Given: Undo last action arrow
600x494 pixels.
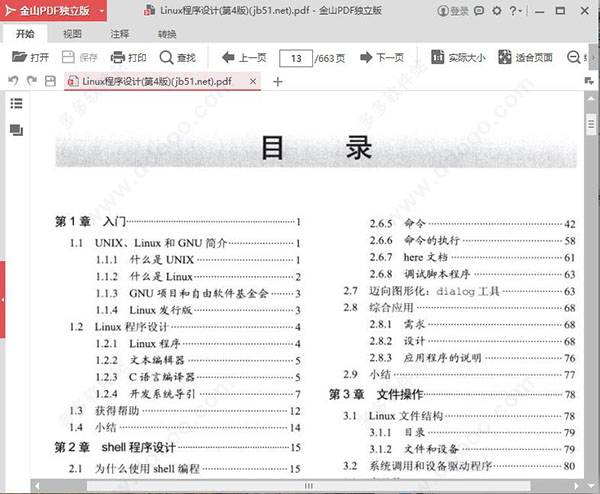Looking at the screenshot, I should 13,81.
